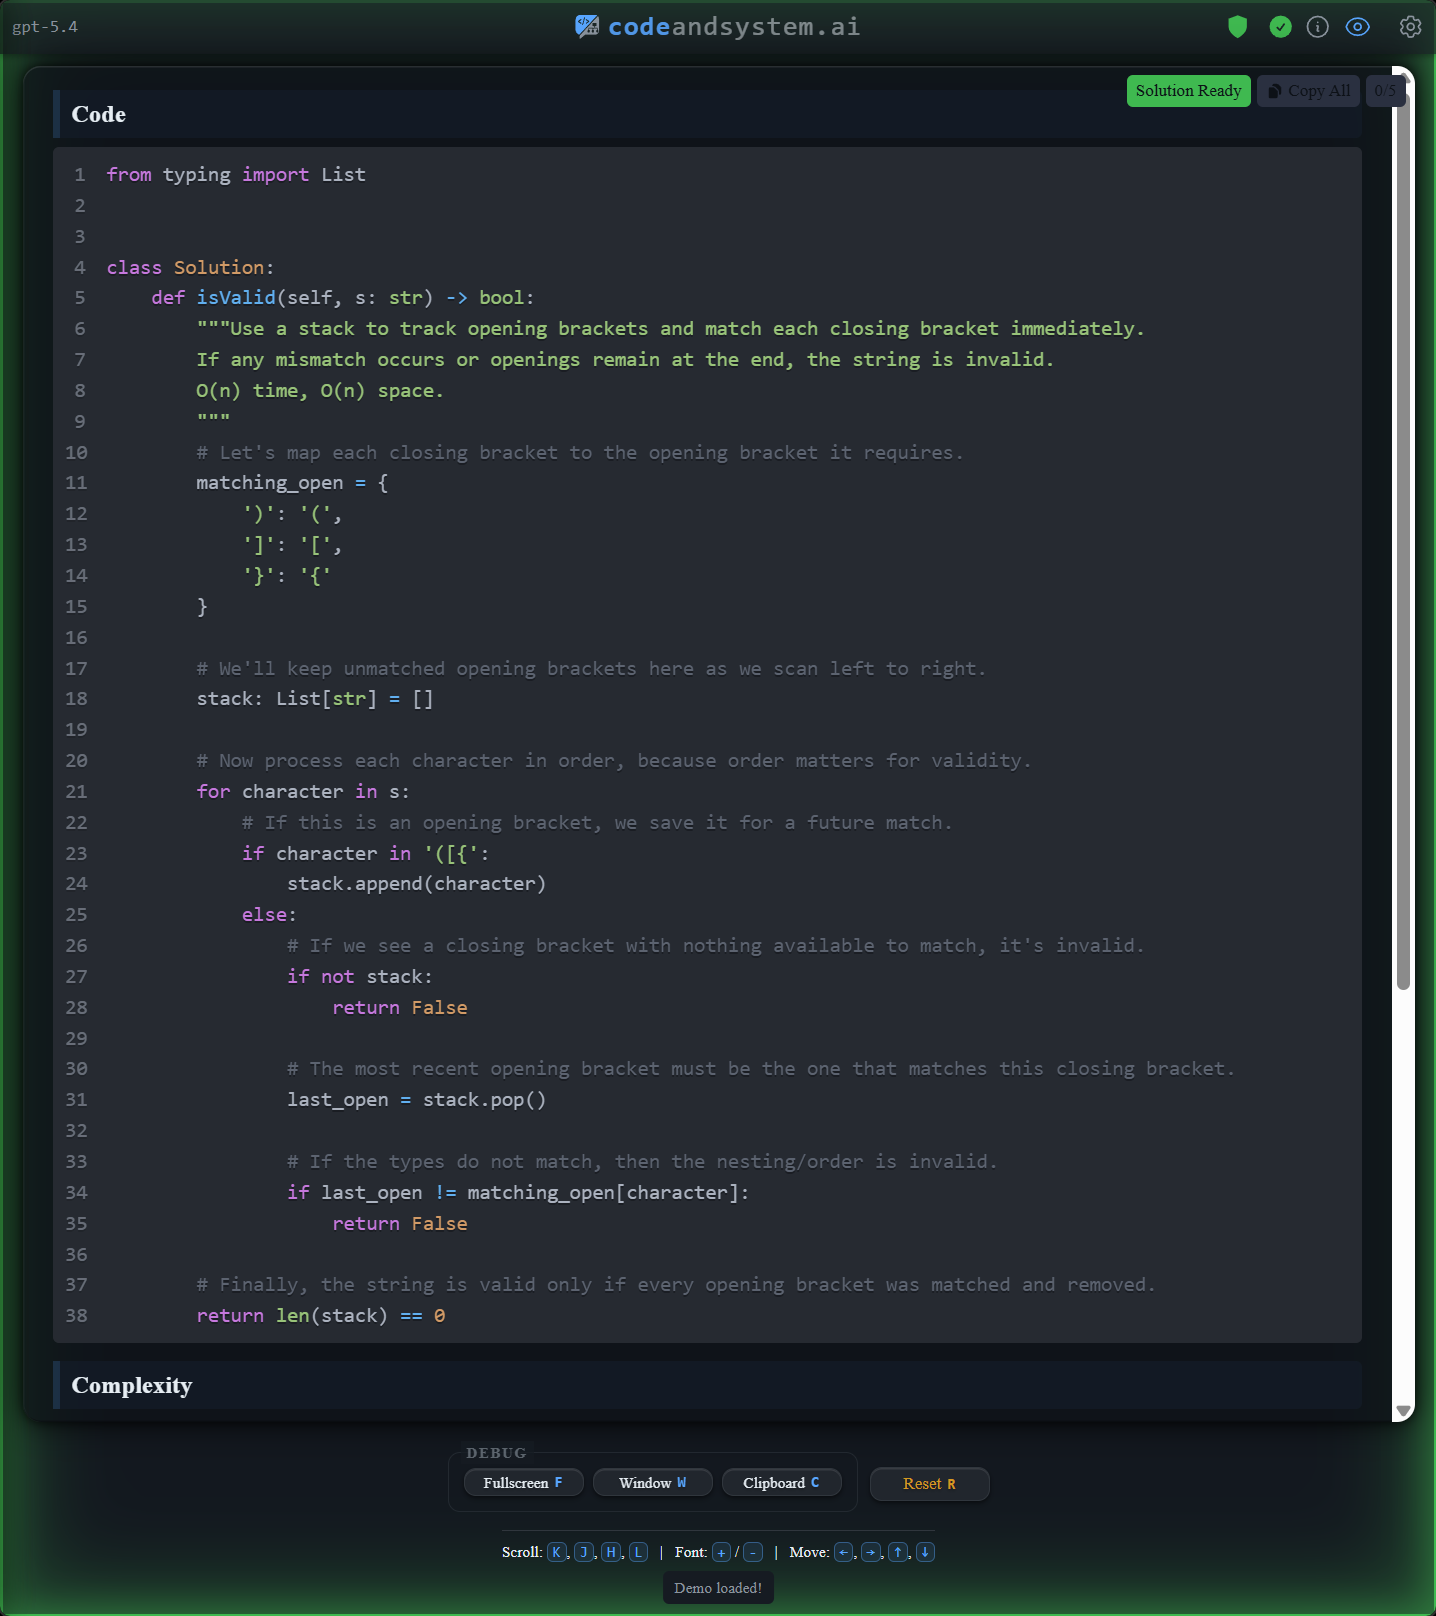Click the 'if not stack:' line
The height and width of the screenshot is (1616, 1436).
(360, 977)
